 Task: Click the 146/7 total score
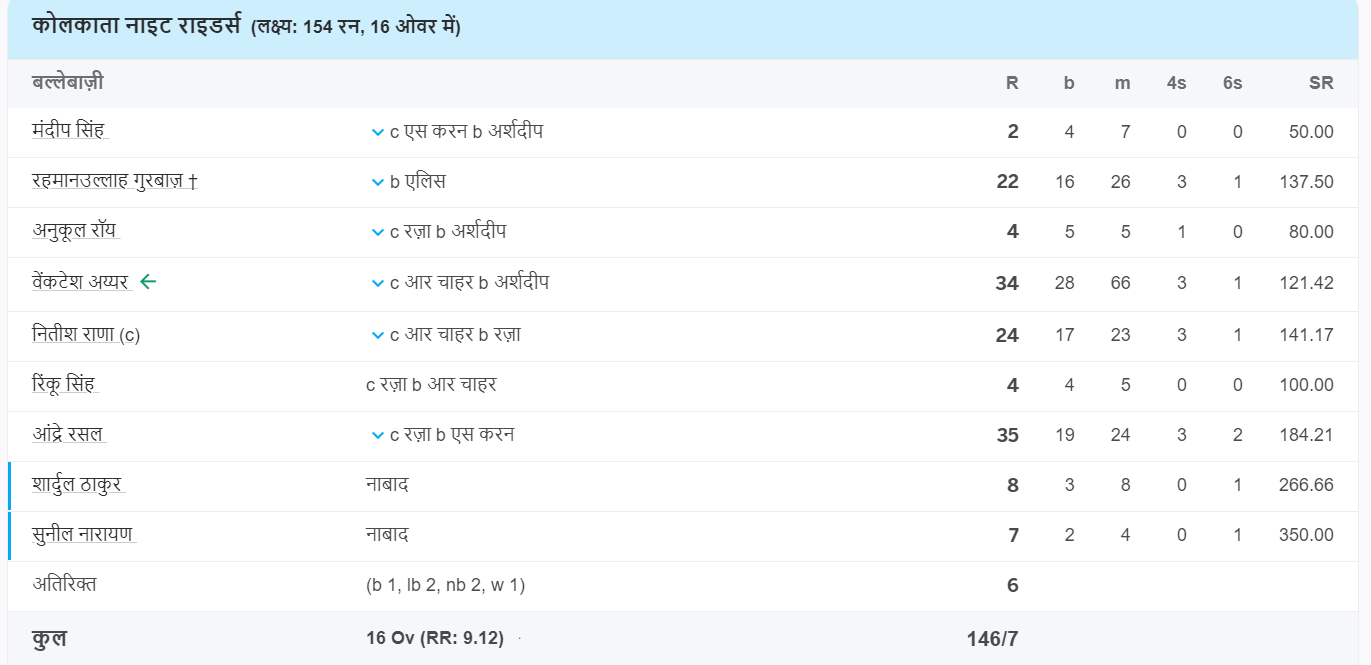point(992,639)
